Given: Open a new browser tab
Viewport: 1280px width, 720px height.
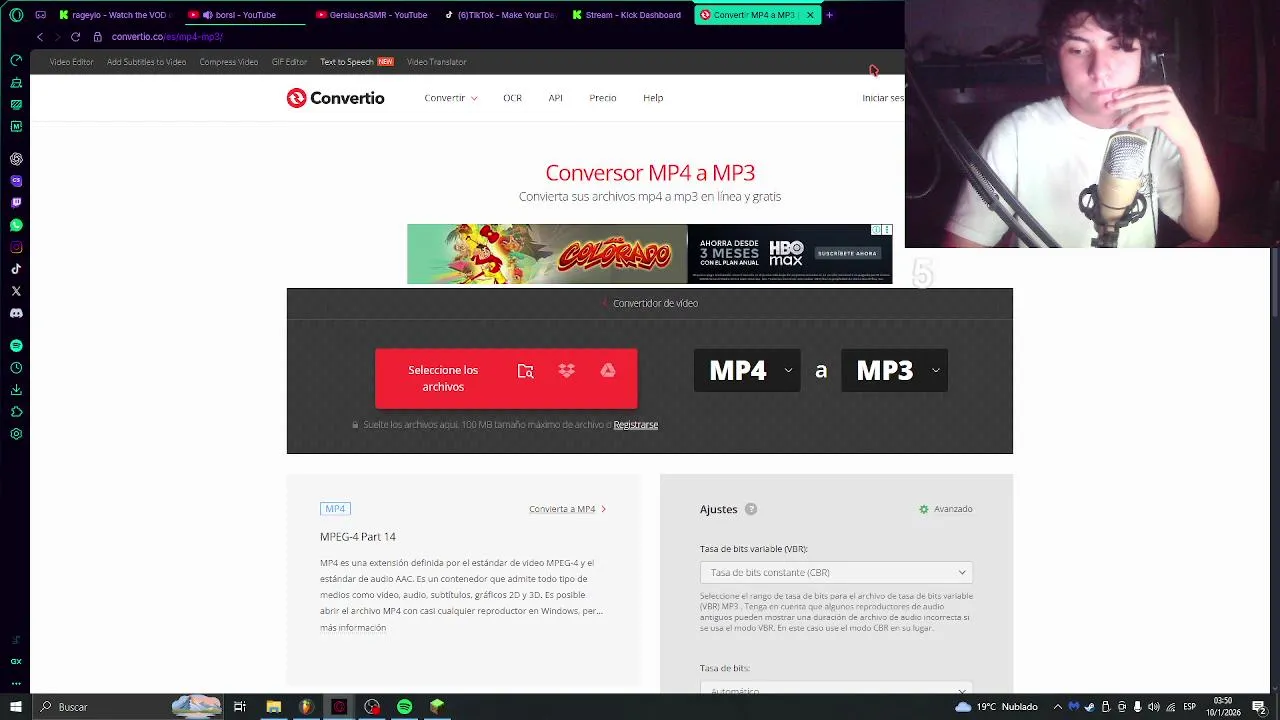Looking at the screenshot, I should [x=829, y=15].
